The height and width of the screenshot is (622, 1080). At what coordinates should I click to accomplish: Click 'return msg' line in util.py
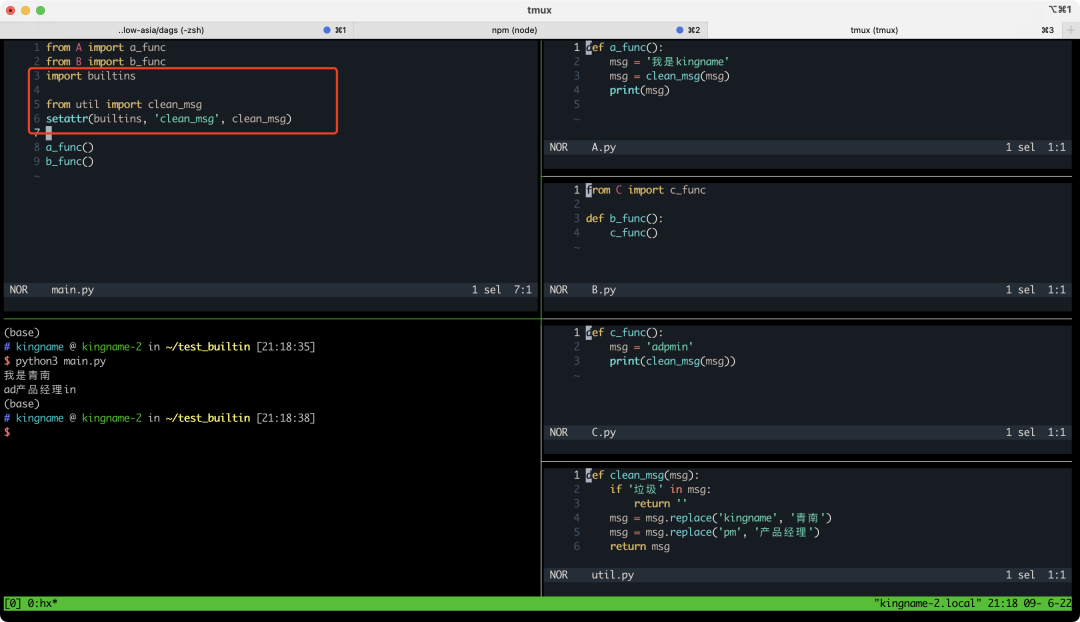tap(639, 547)
